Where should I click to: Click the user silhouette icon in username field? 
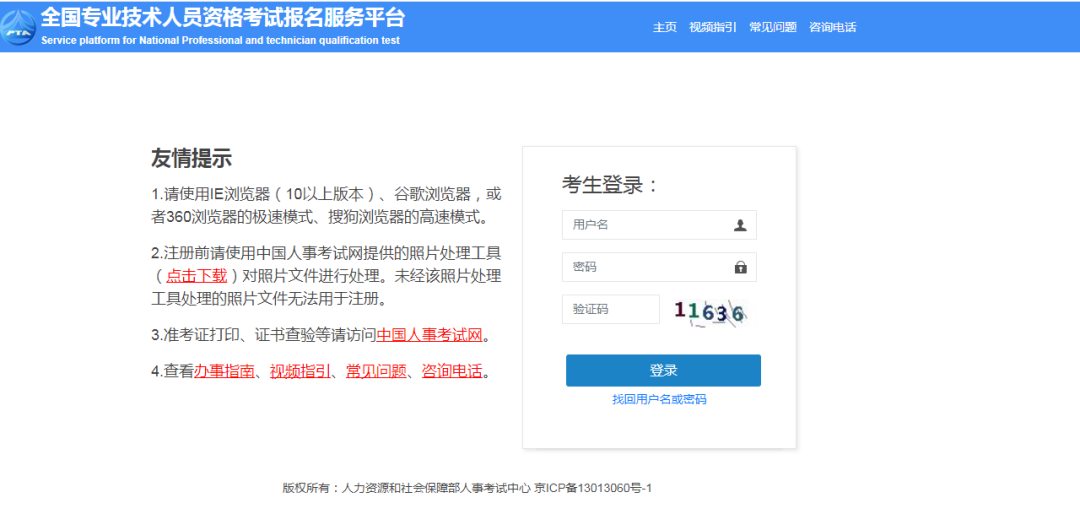[x=740, y=225]
